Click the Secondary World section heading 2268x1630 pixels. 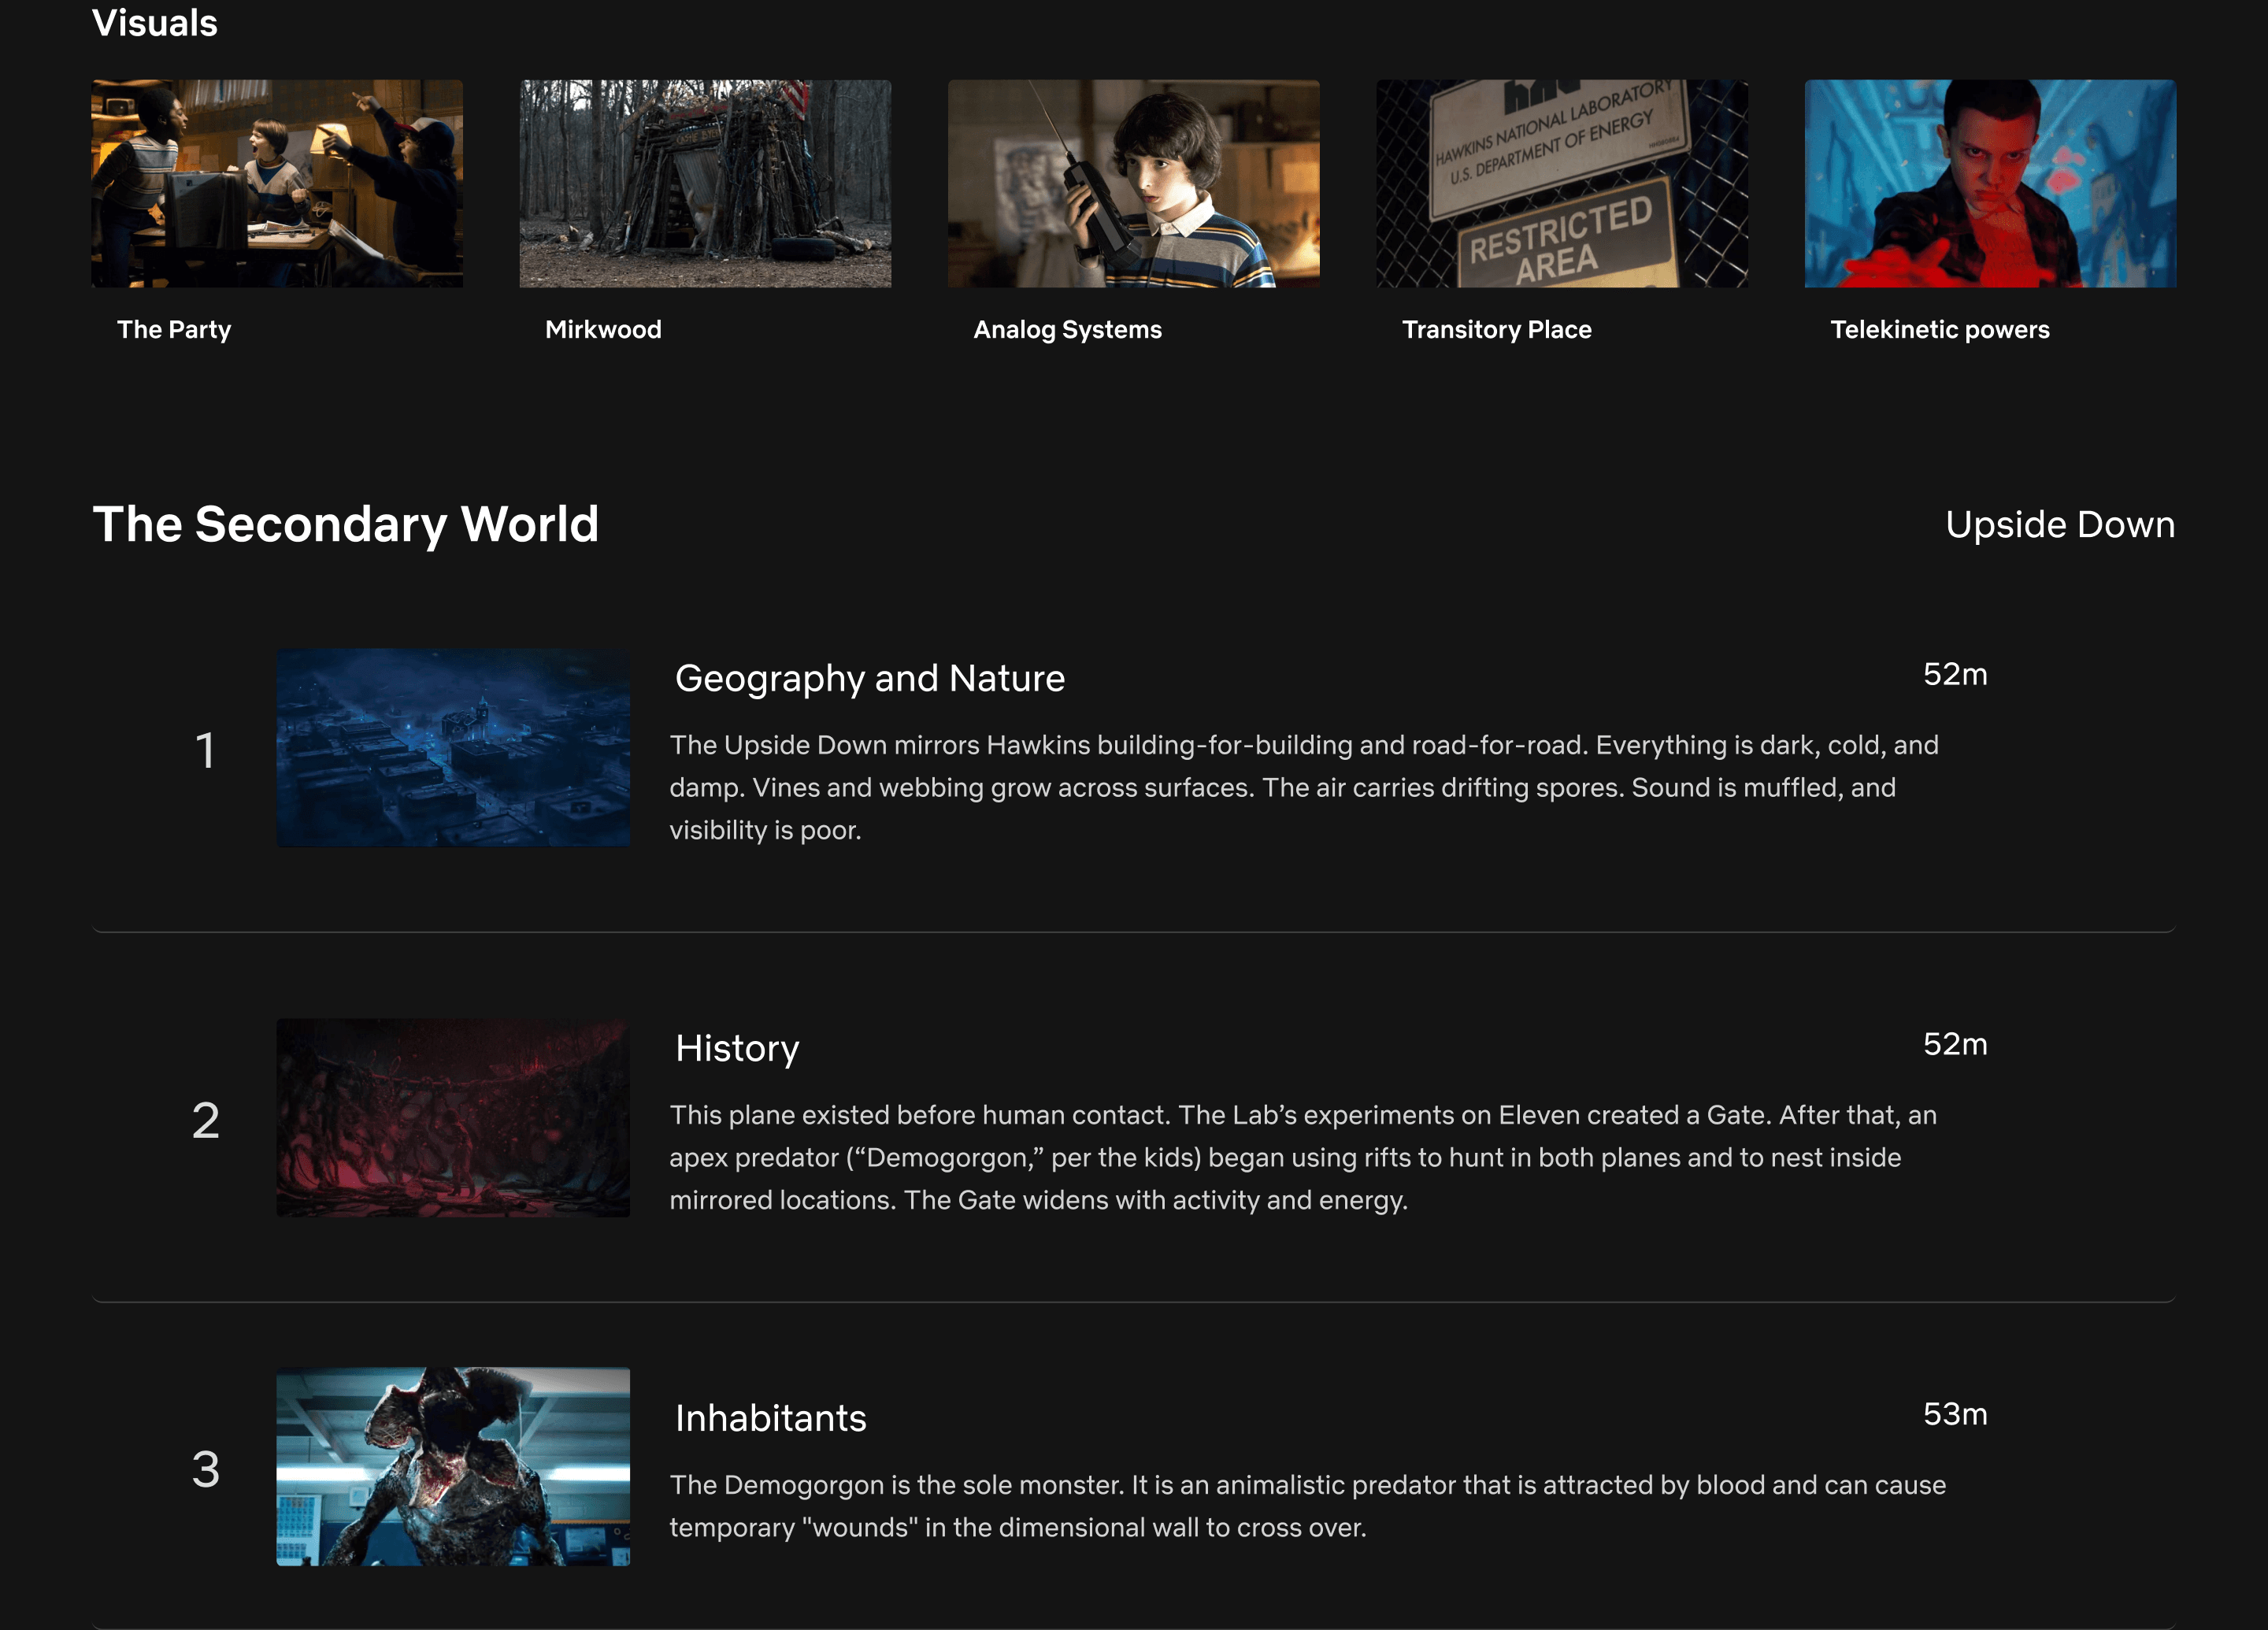pyautogui.click(x=346, y=525)
